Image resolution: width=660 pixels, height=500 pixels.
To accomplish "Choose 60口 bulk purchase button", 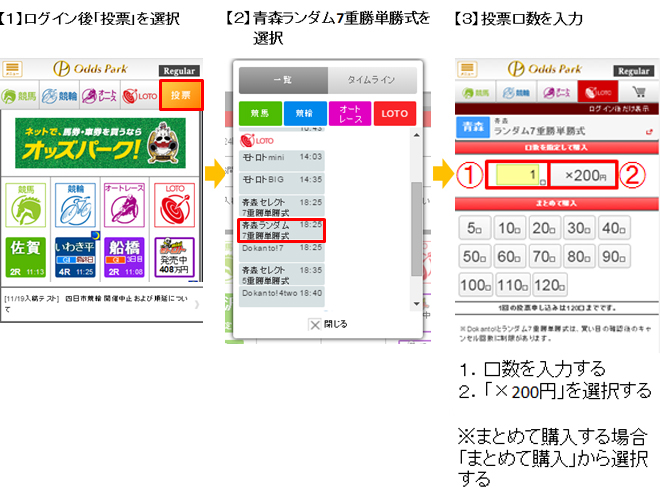I will pos(510,256).
